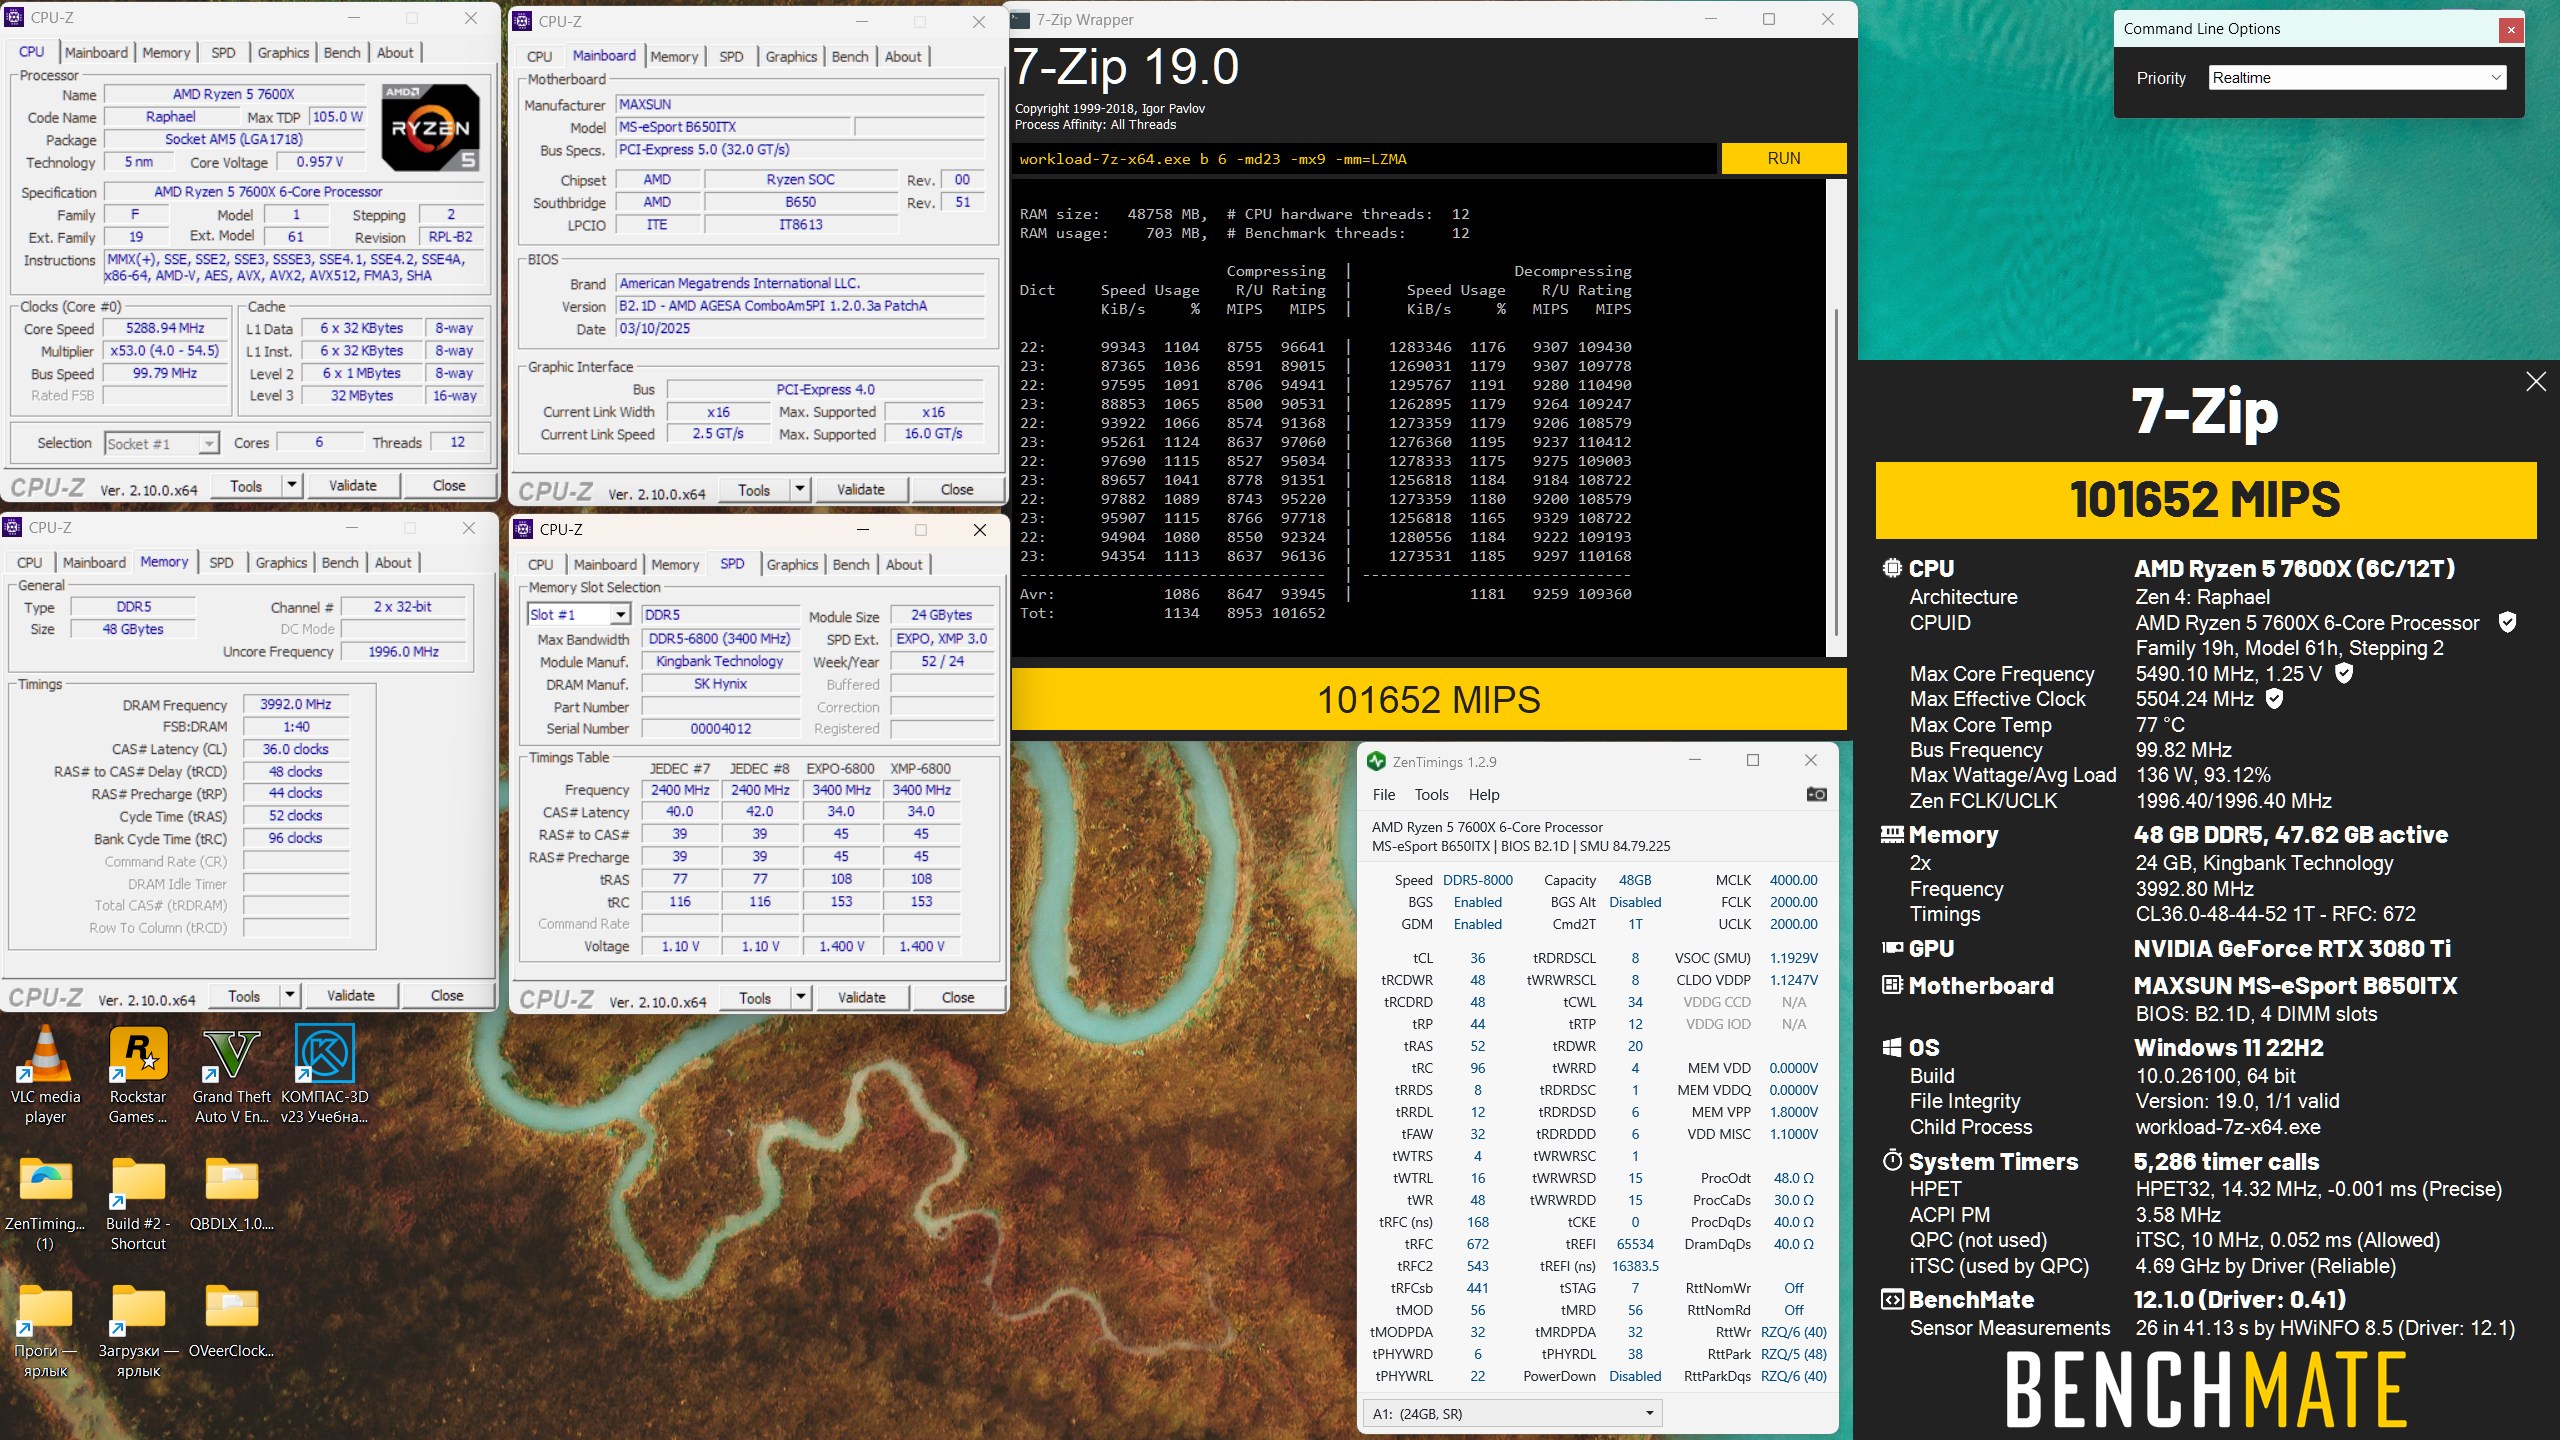The width and height of the screenshot is (2560, 1440).
Task: Open ZenTimings (1) desktop folder
Action: point(45,1203)
